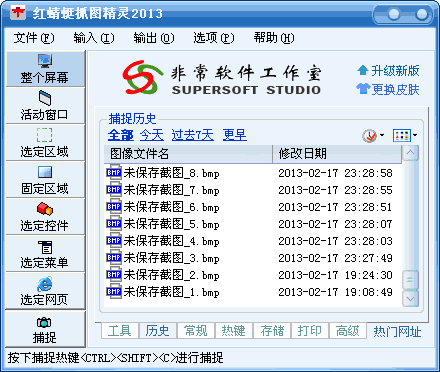440x372 pixels.
Task: Click the BMP icon of 未保存截图_3.bmp
Action: (x=114, y=258)
